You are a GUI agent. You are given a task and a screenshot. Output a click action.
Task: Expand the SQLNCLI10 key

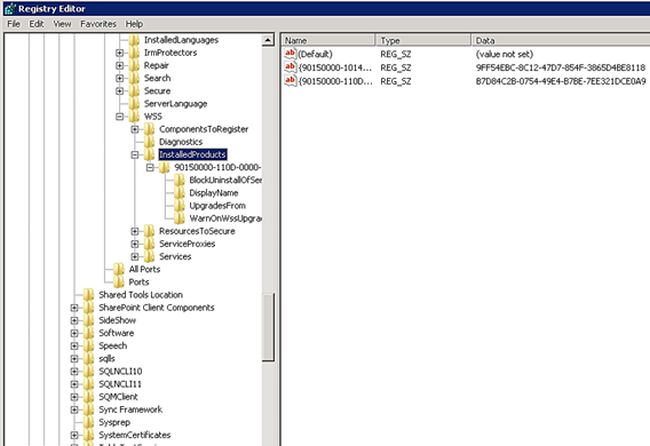[x=74, y=371]
